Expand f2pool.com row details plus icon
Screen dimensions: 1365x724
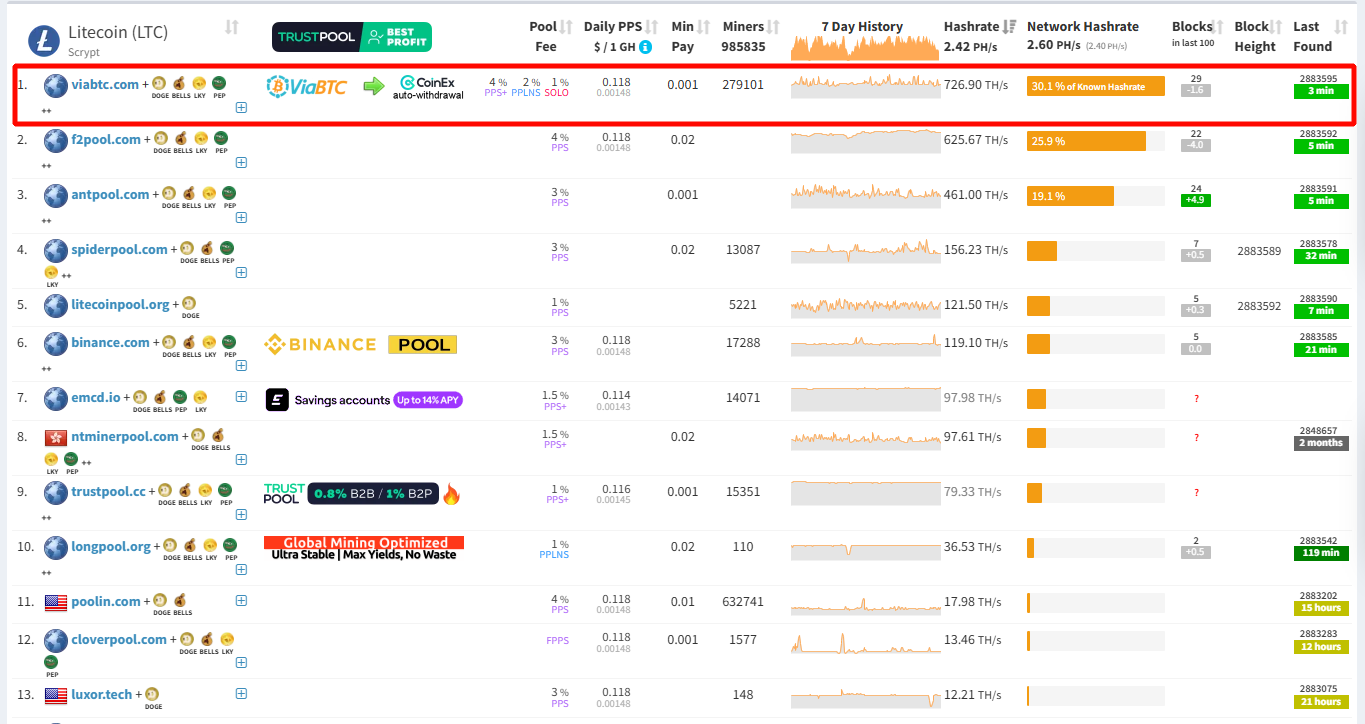[x=241, y=162]
